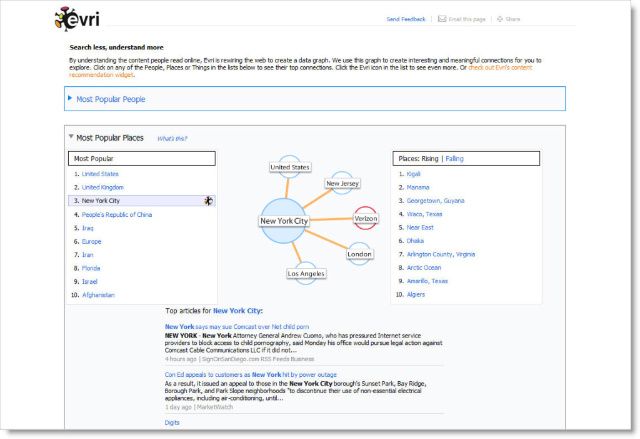
Task: Open Waco, Texas link
Action: coord(424,214)
